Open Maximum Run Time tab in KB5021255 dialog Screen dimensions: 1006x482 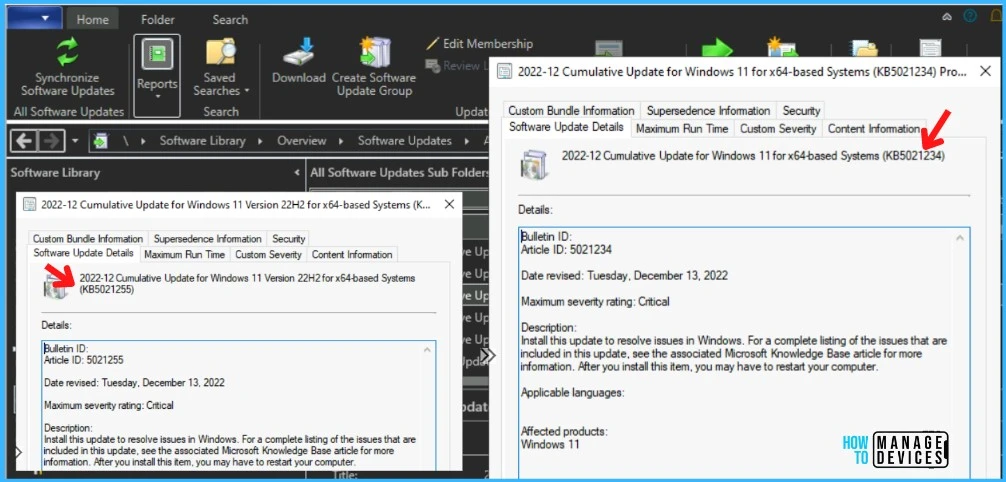coord(185,254)
